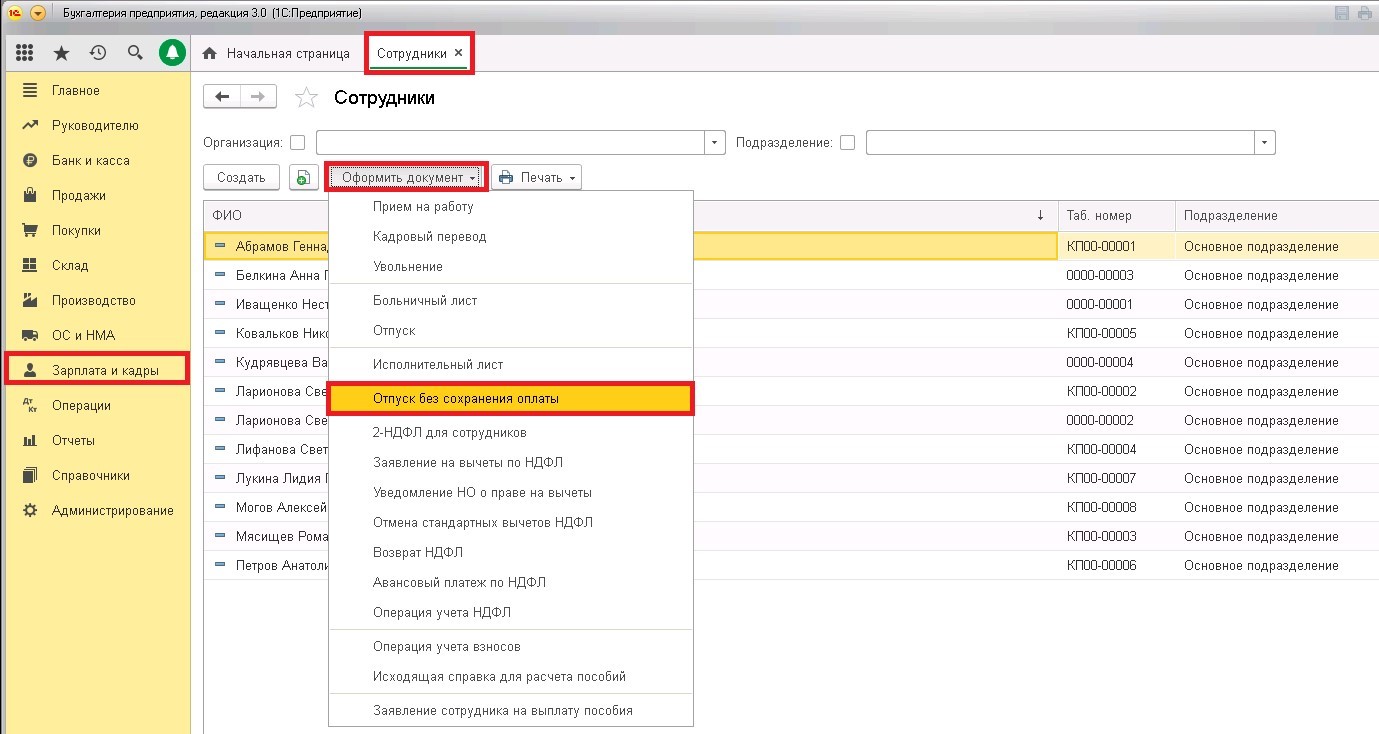Enable the Организация filter checkbox
1379x734 pixels.
[297, 143]
